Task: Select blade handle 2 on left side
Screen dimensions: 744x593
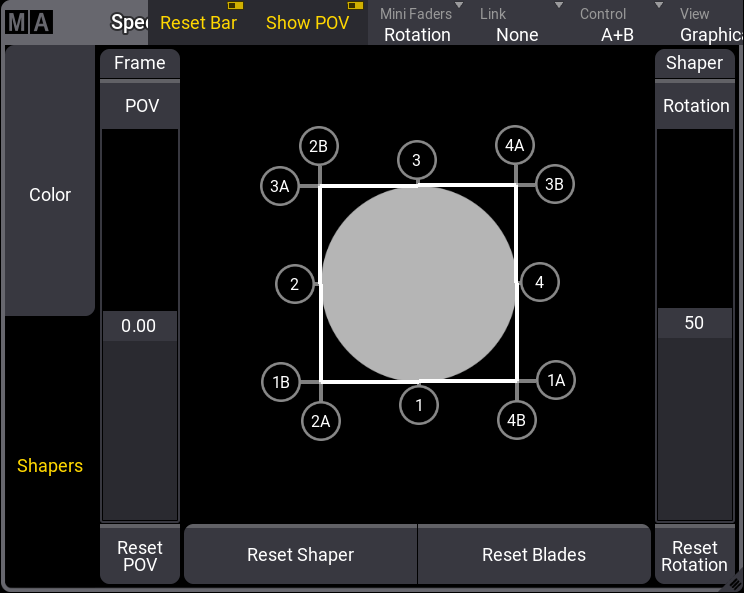Action: coord(295,284)
